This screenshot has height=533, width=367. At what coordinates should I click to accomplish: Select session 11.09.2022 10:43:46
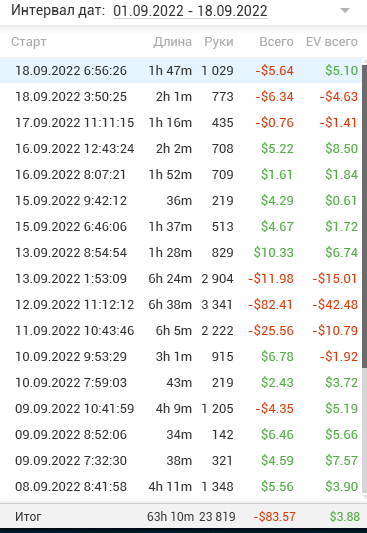pyautogui.click(x=181, y=330)
